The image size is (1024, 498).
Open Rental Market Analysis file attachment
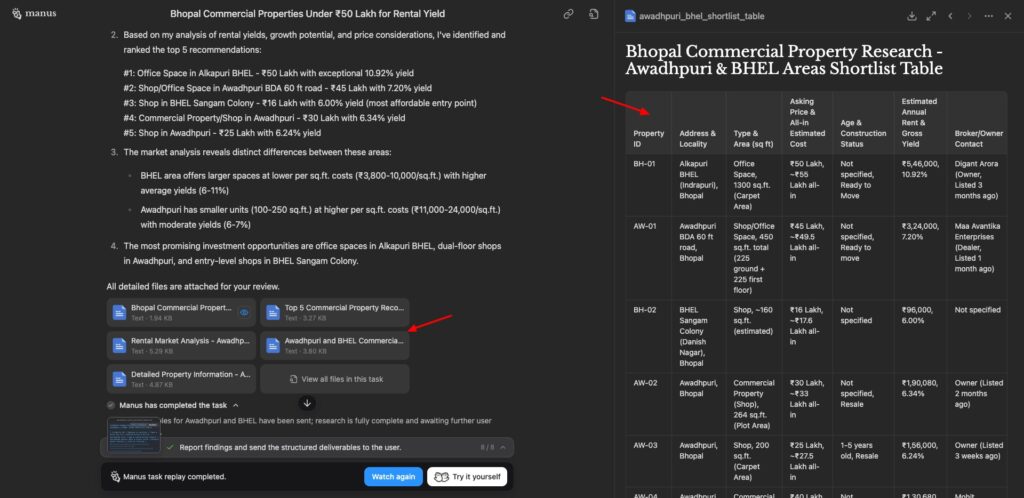pos(181,345)
